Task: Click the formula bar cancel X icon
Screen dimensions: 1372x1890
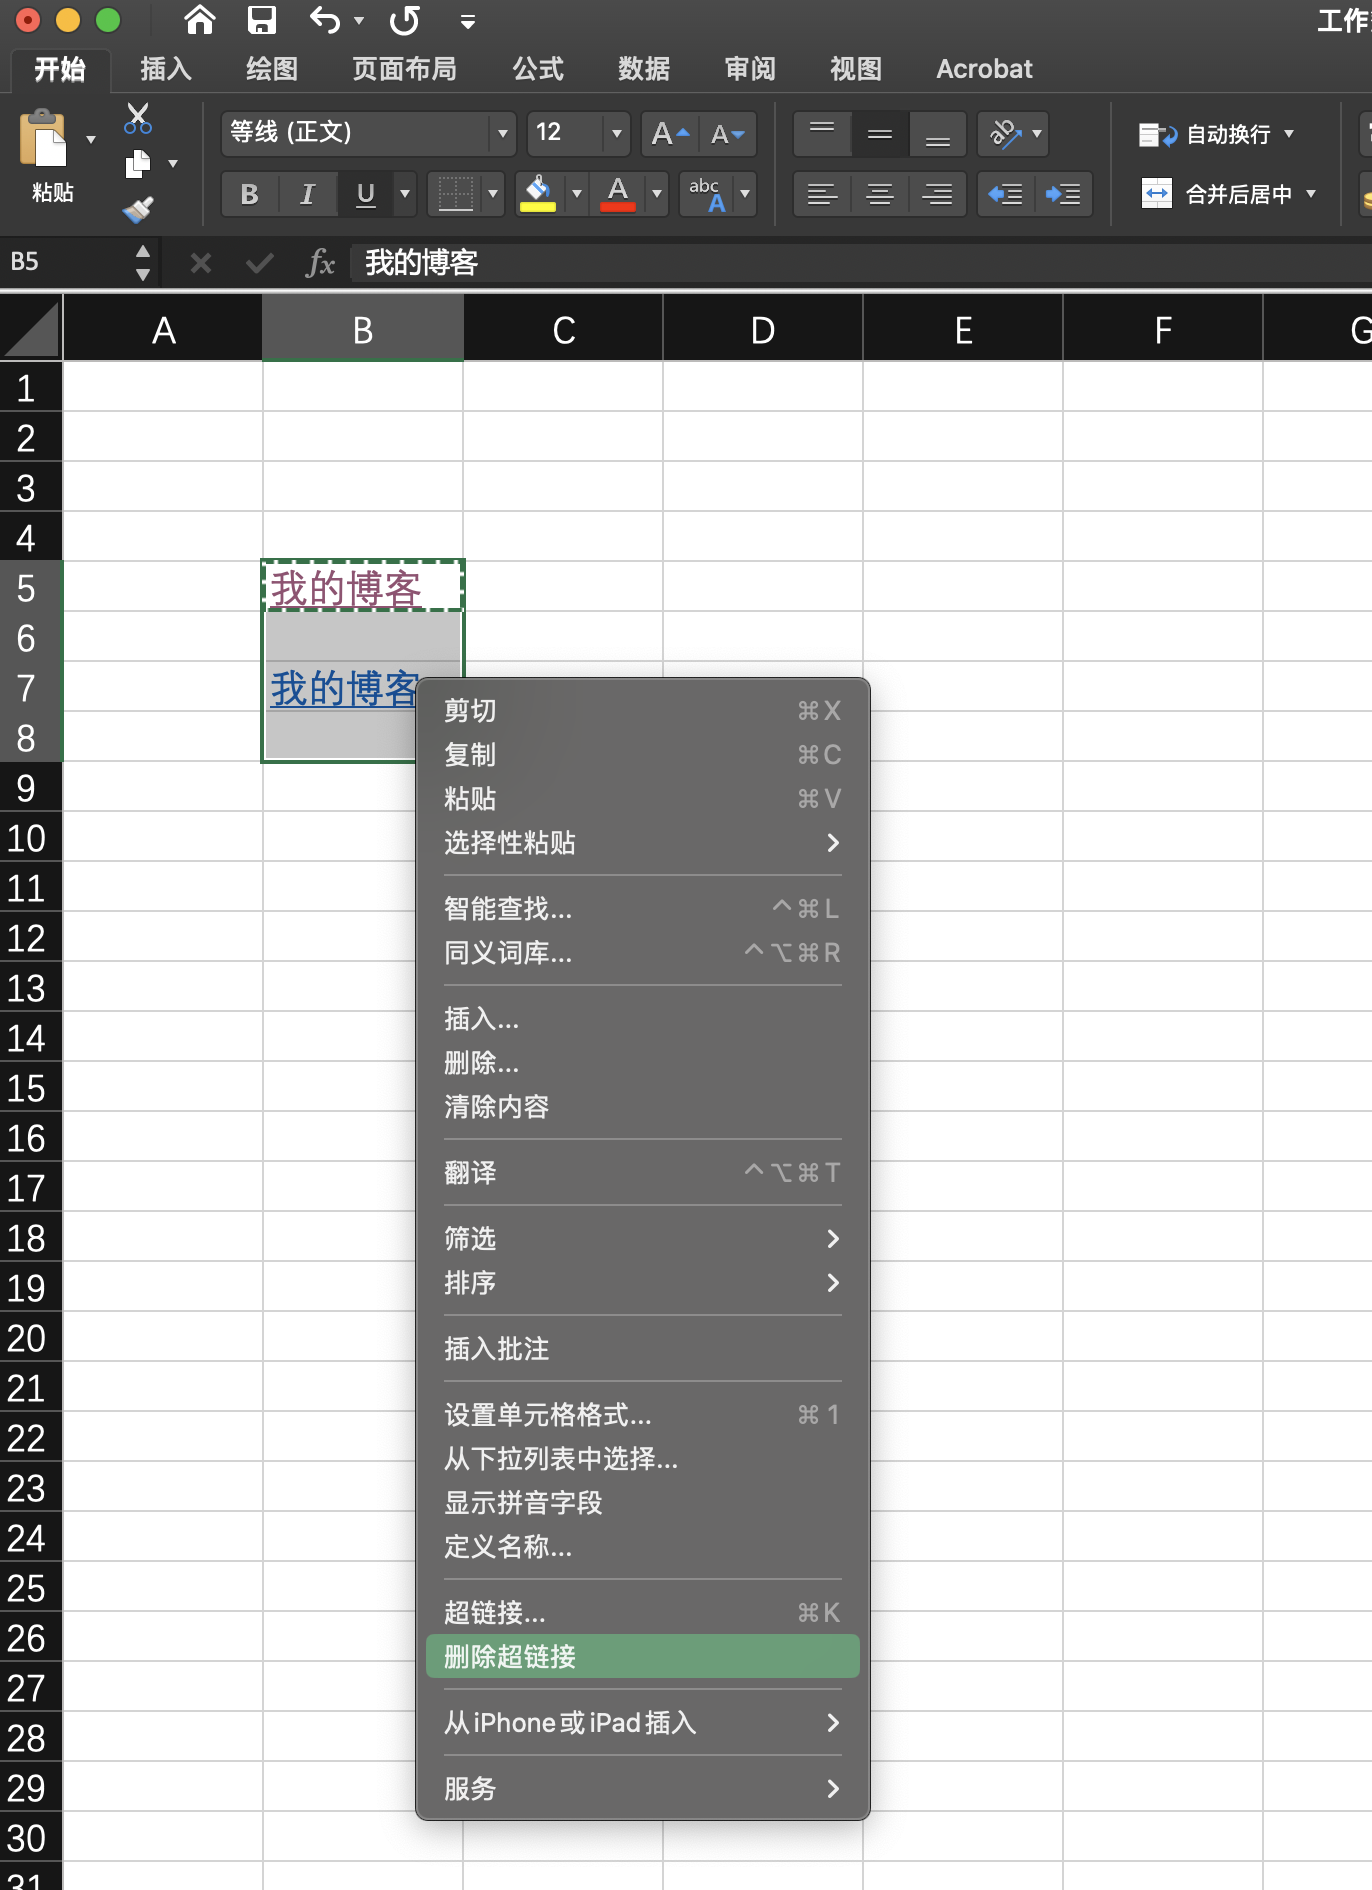Action: 200,263
